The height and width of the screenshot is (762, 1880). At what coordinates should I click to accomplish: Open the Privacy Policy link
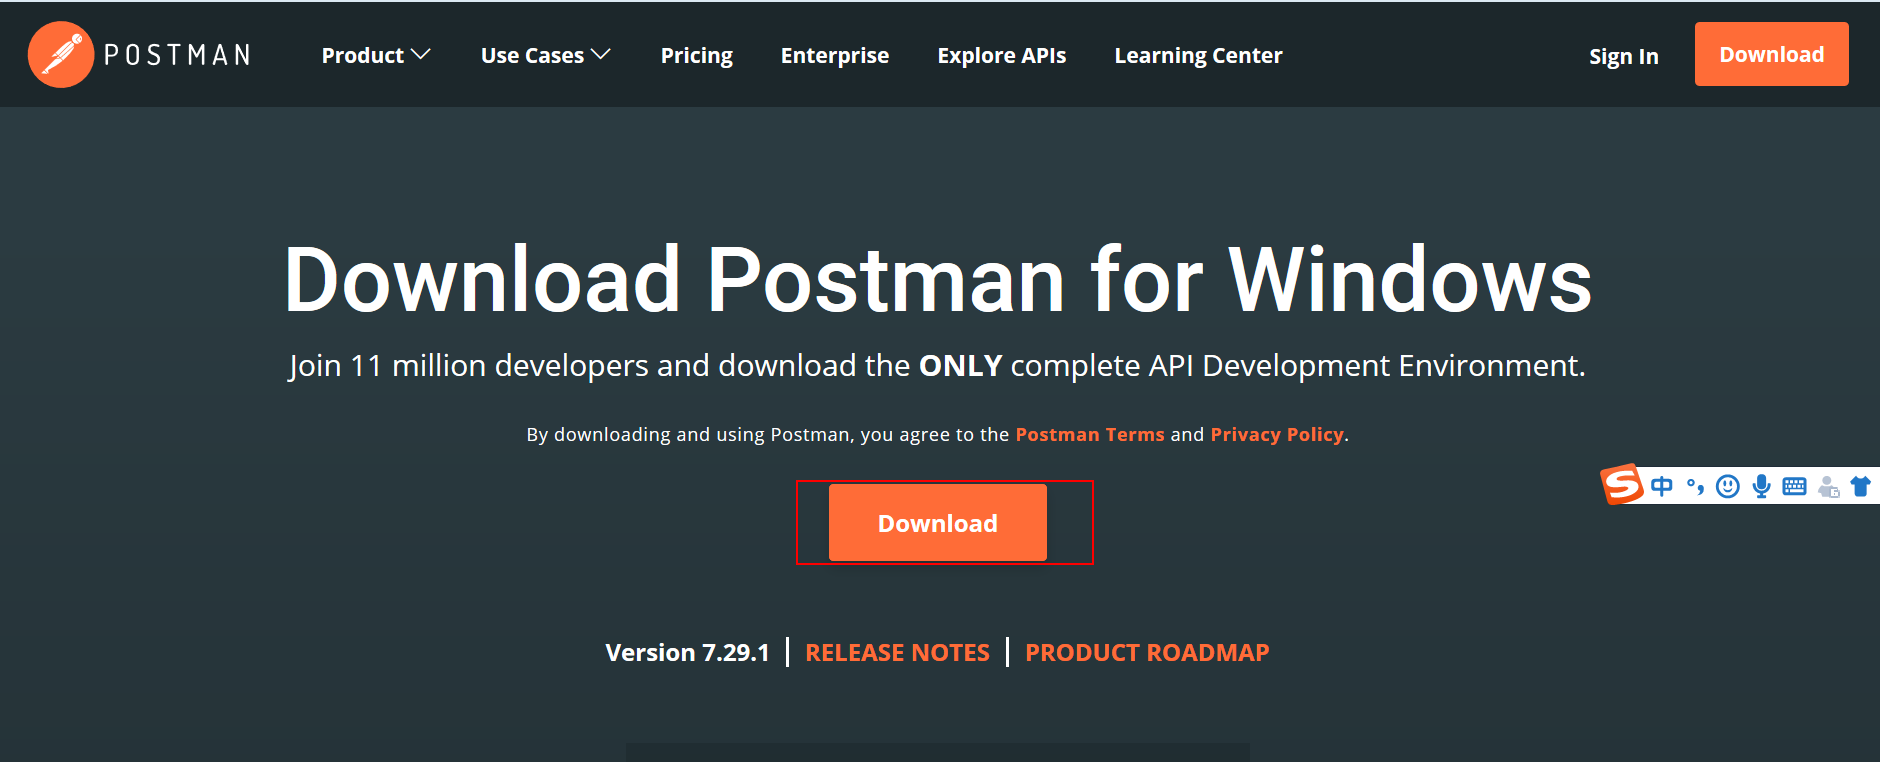[1277, 434]
